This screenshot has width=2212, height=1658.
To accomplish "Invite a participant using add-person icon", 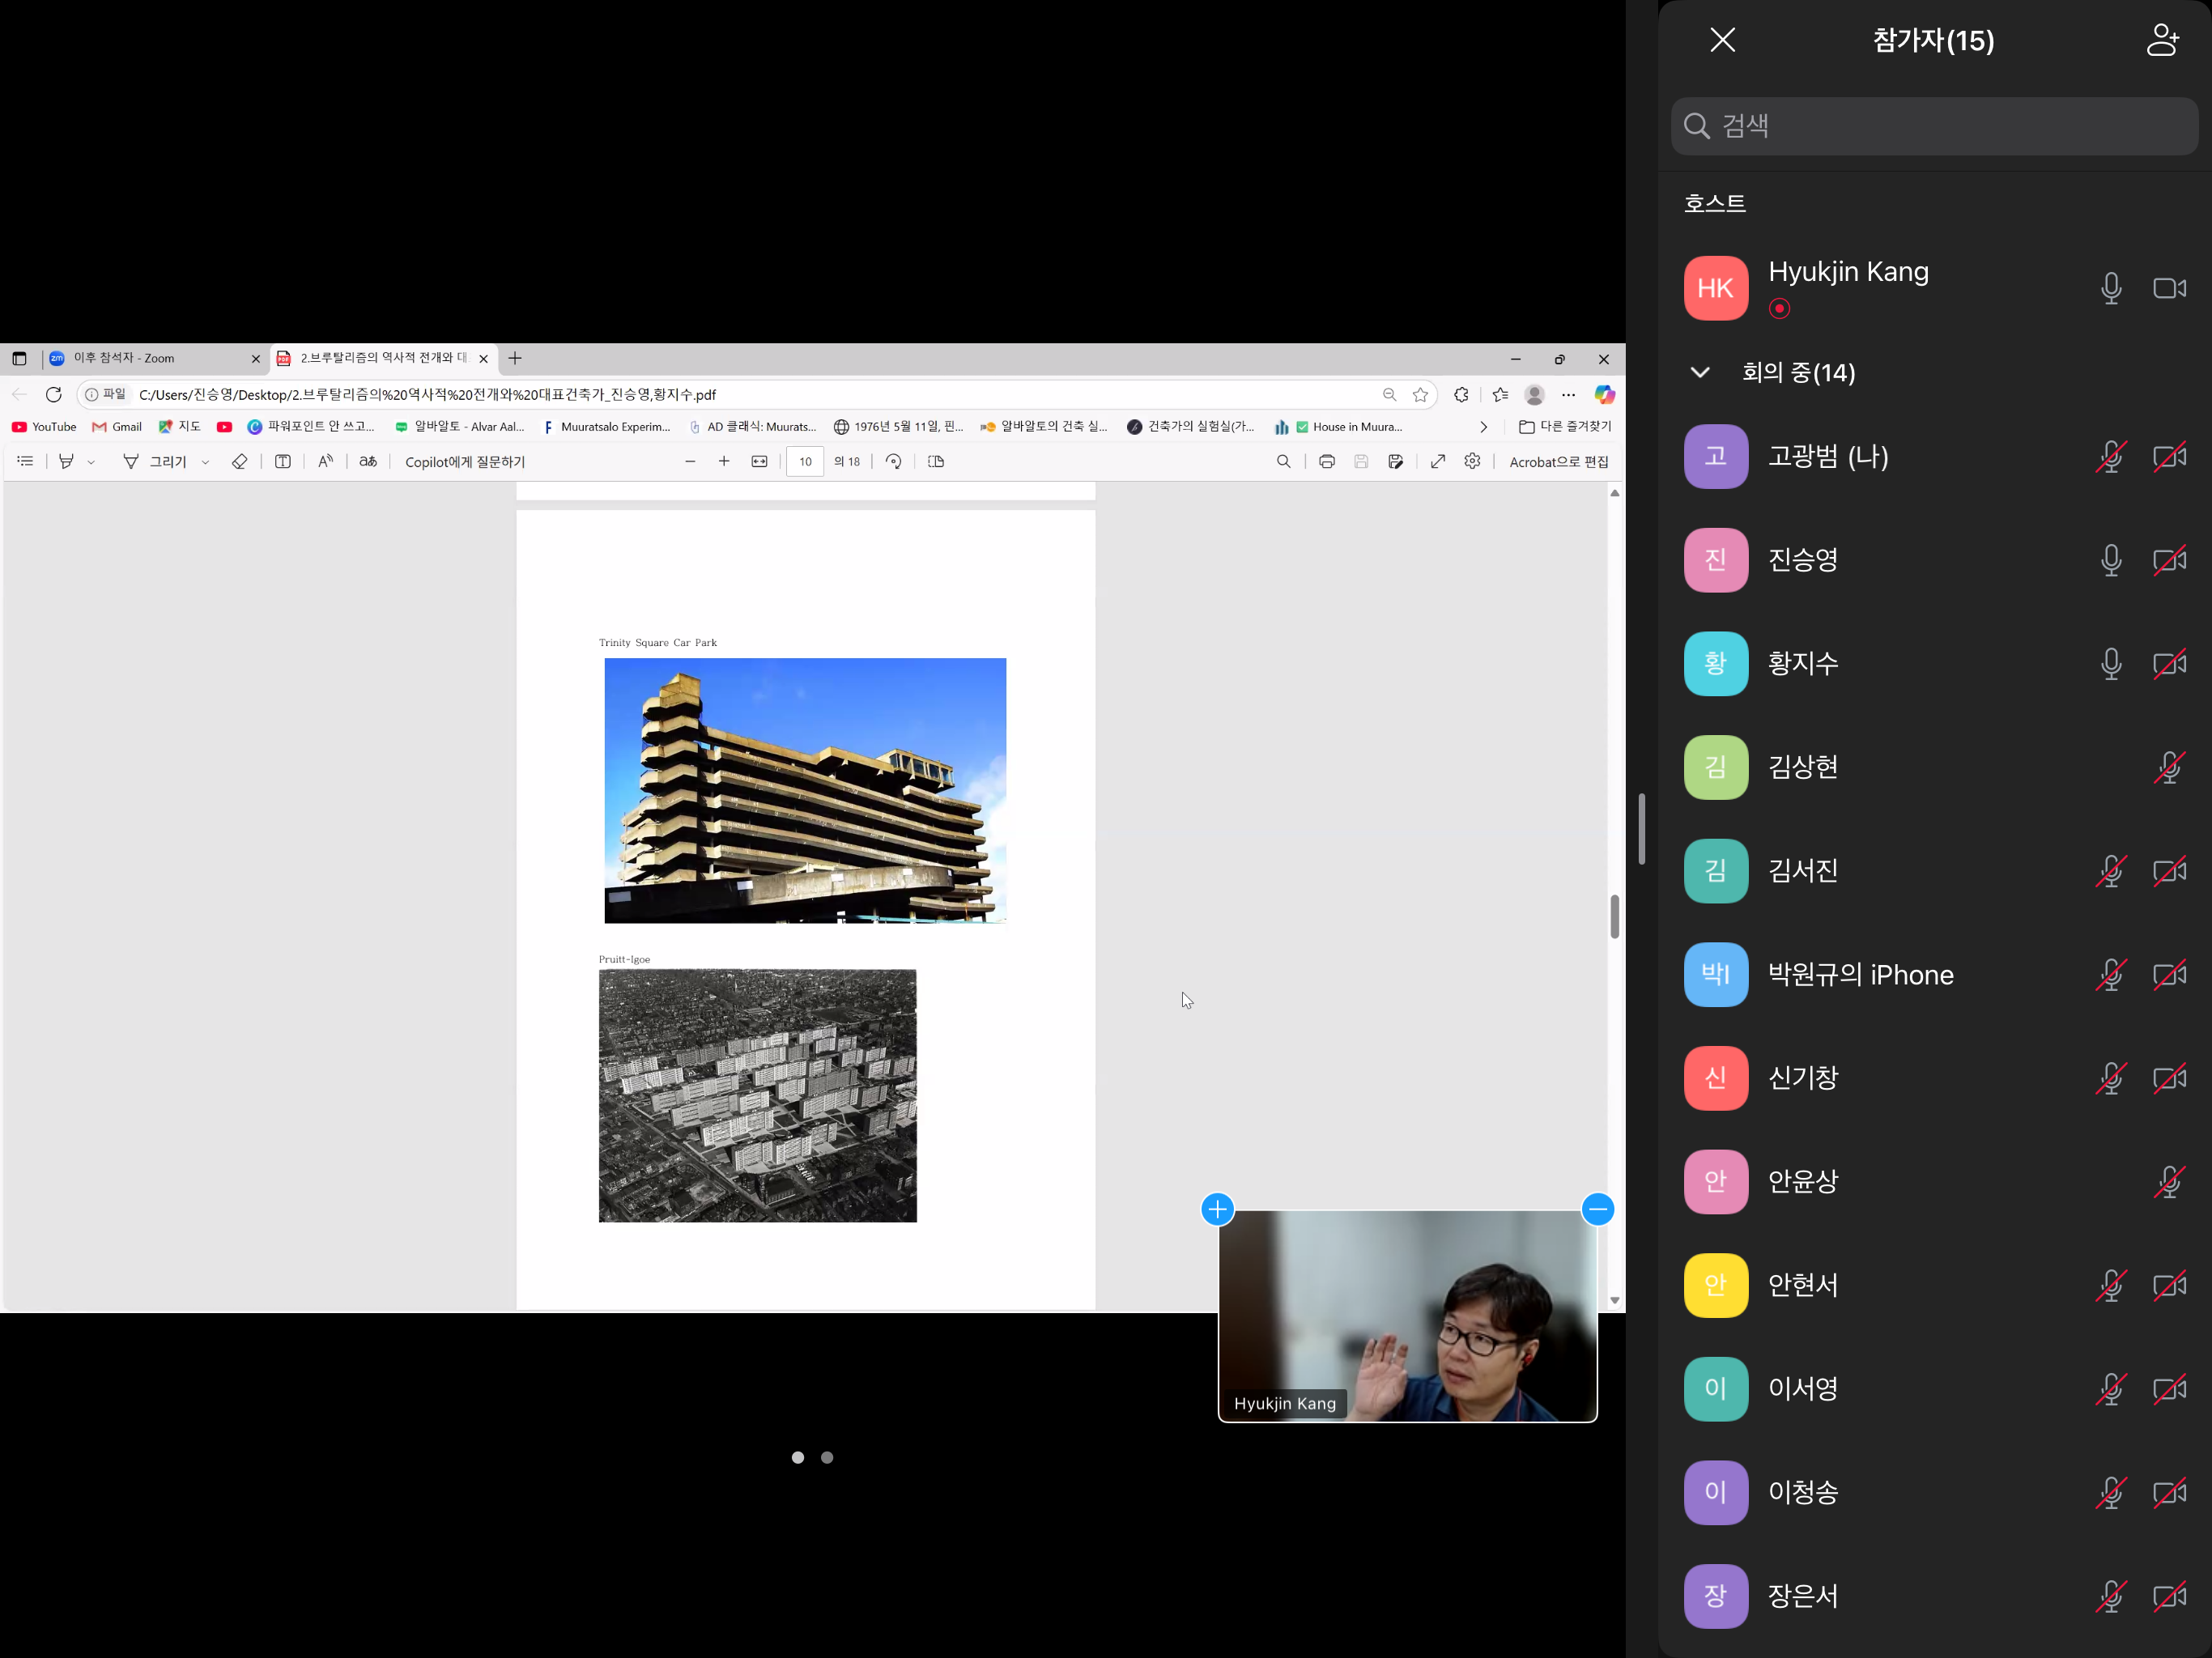I will tap(2162, 40).
